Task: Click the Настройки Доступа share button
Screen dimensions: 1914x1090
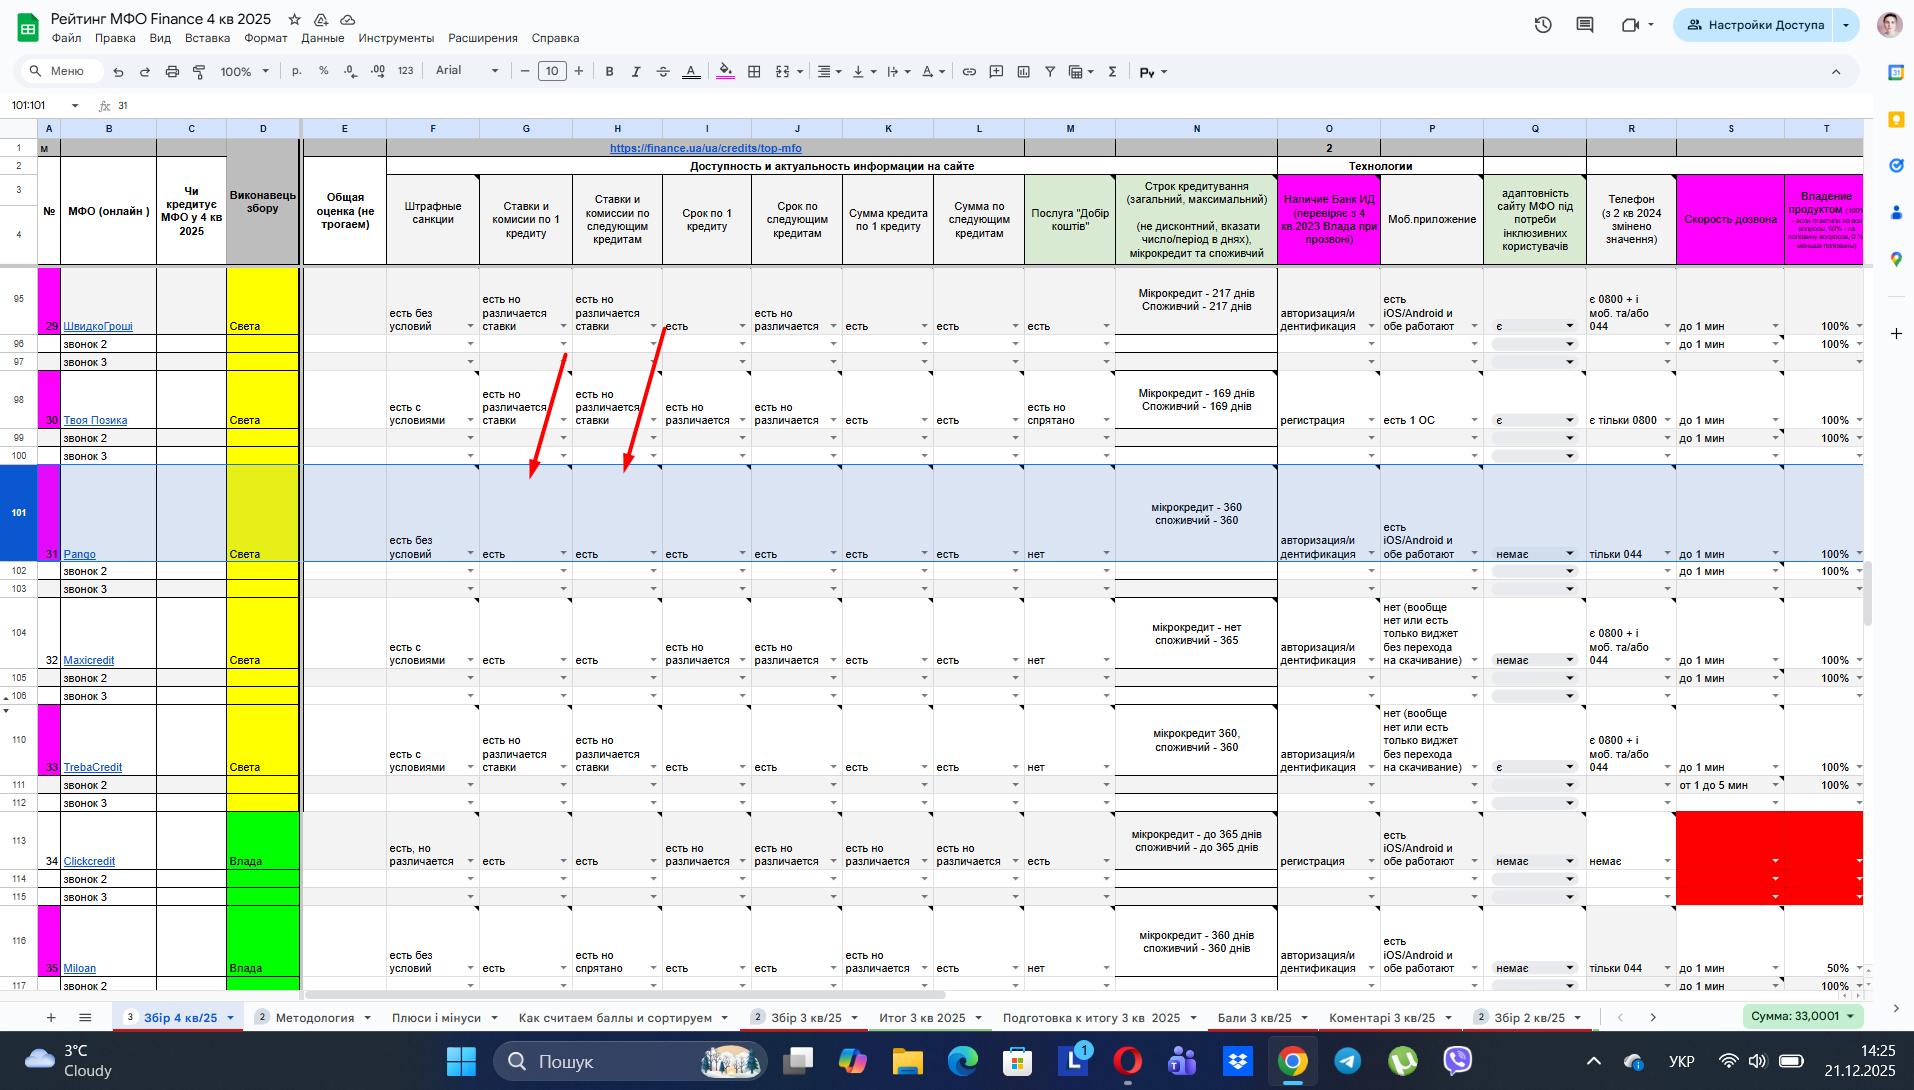Action: 1755,25
